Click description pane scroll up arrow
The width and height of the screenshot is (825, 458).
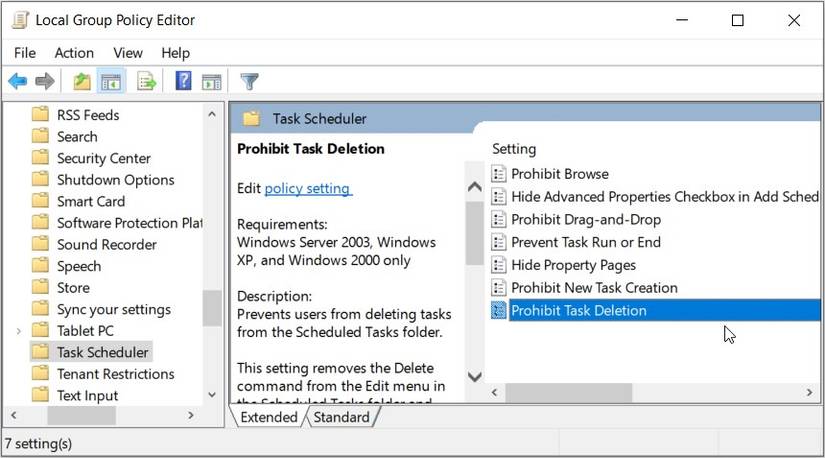(475, 186)
